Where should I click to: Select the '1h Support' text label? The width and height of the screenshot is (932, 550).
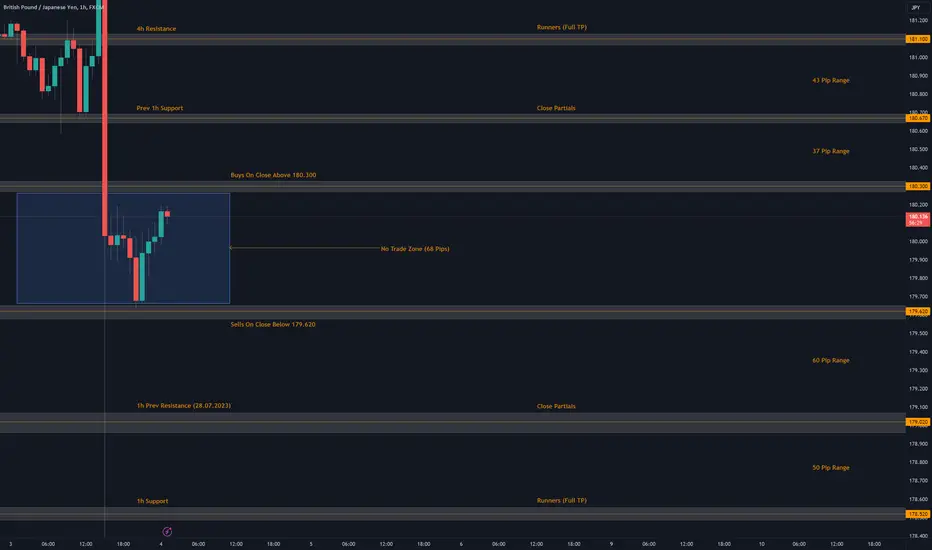pos(152,501)
